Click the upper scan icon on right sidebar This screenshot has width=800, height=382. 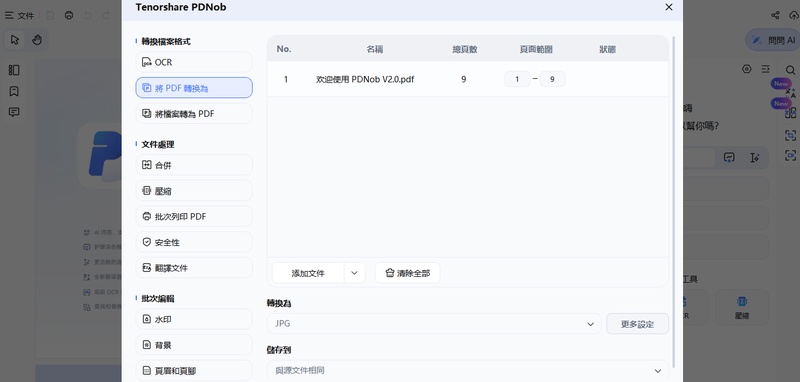790,135
